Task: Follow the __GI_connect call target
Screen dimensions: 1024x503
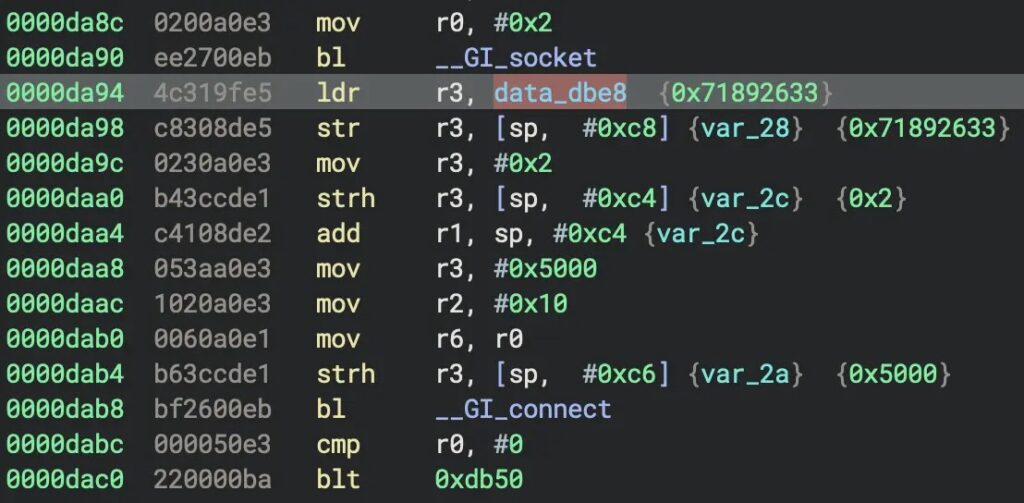Action: (522, 409)
